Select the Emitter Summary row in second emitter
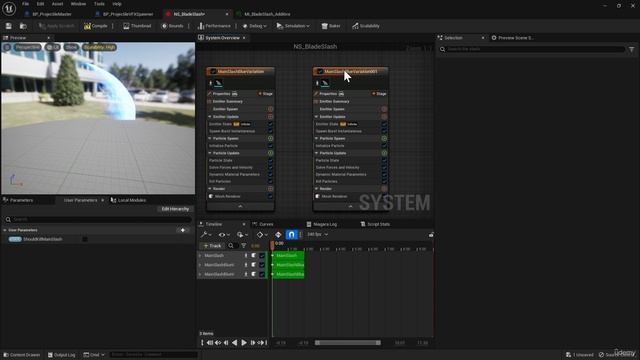This screenshot has width=640, height=360. pyautogui.click(x=350, y=101)
